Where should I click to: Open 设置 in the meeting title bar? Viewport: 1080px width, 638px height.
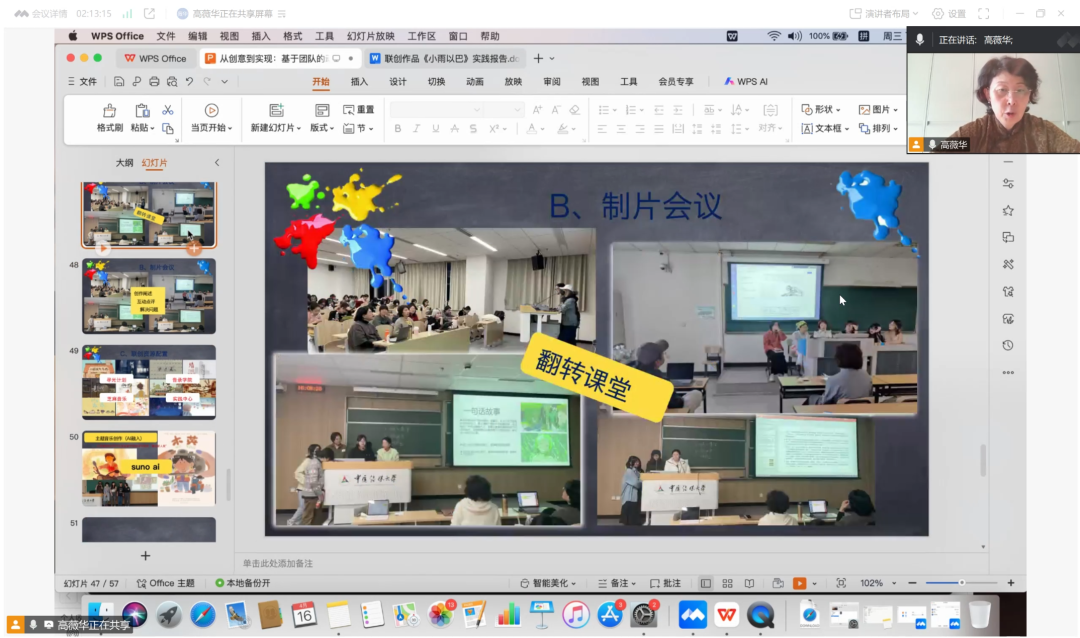click(949, 14)
